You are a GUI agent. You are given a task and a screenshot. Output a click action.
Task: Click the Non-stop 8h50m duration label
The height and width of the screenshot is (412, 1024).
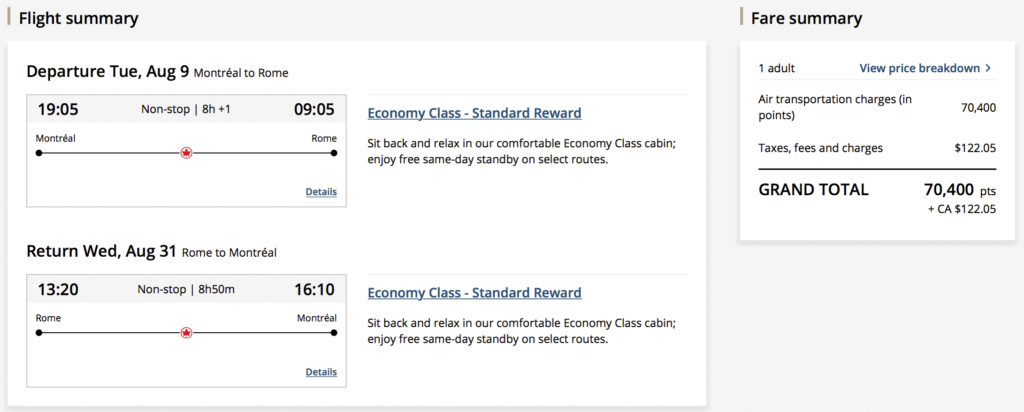[x=186, y=289]
